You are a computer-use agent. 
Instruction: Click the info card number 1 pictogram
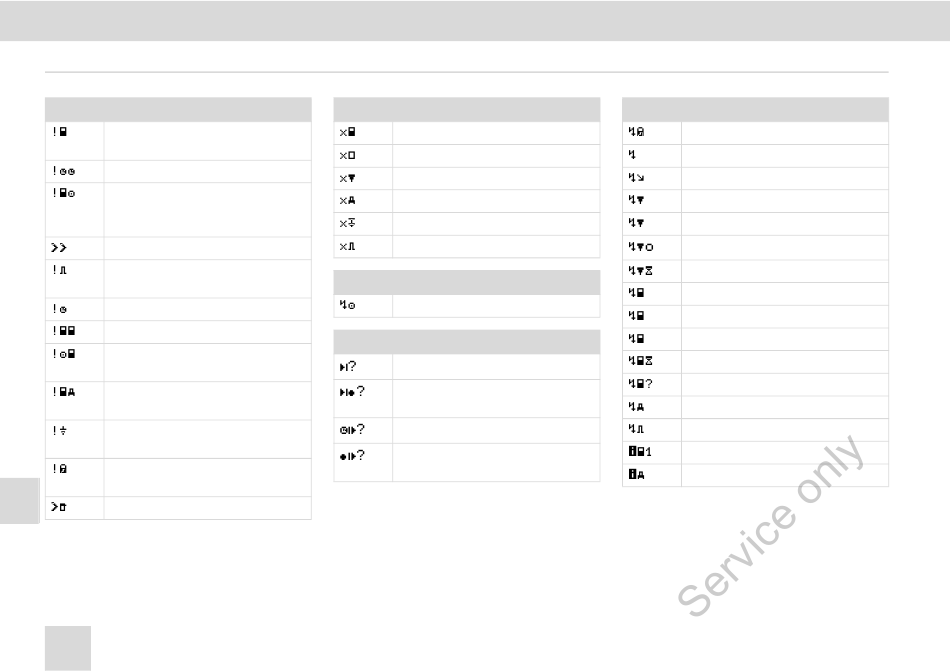pos(639,452)
